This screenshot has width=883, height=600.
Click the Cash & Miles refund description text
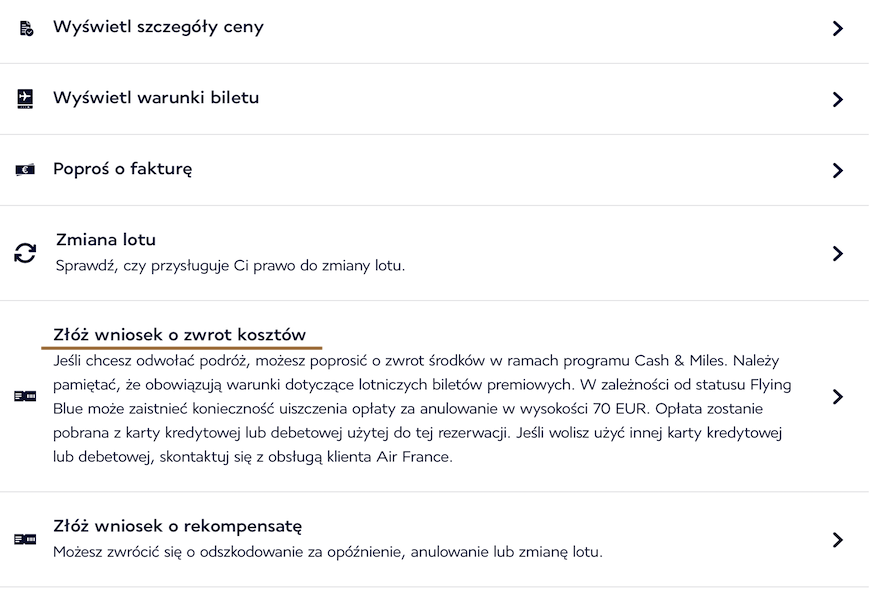(x=422, y=408)
